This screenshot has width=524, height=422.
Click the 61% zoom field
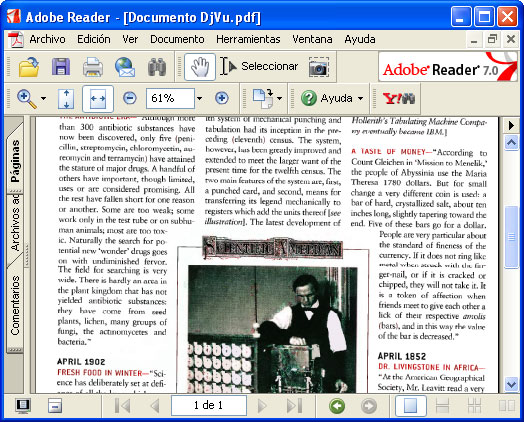(x=170, y=98)
